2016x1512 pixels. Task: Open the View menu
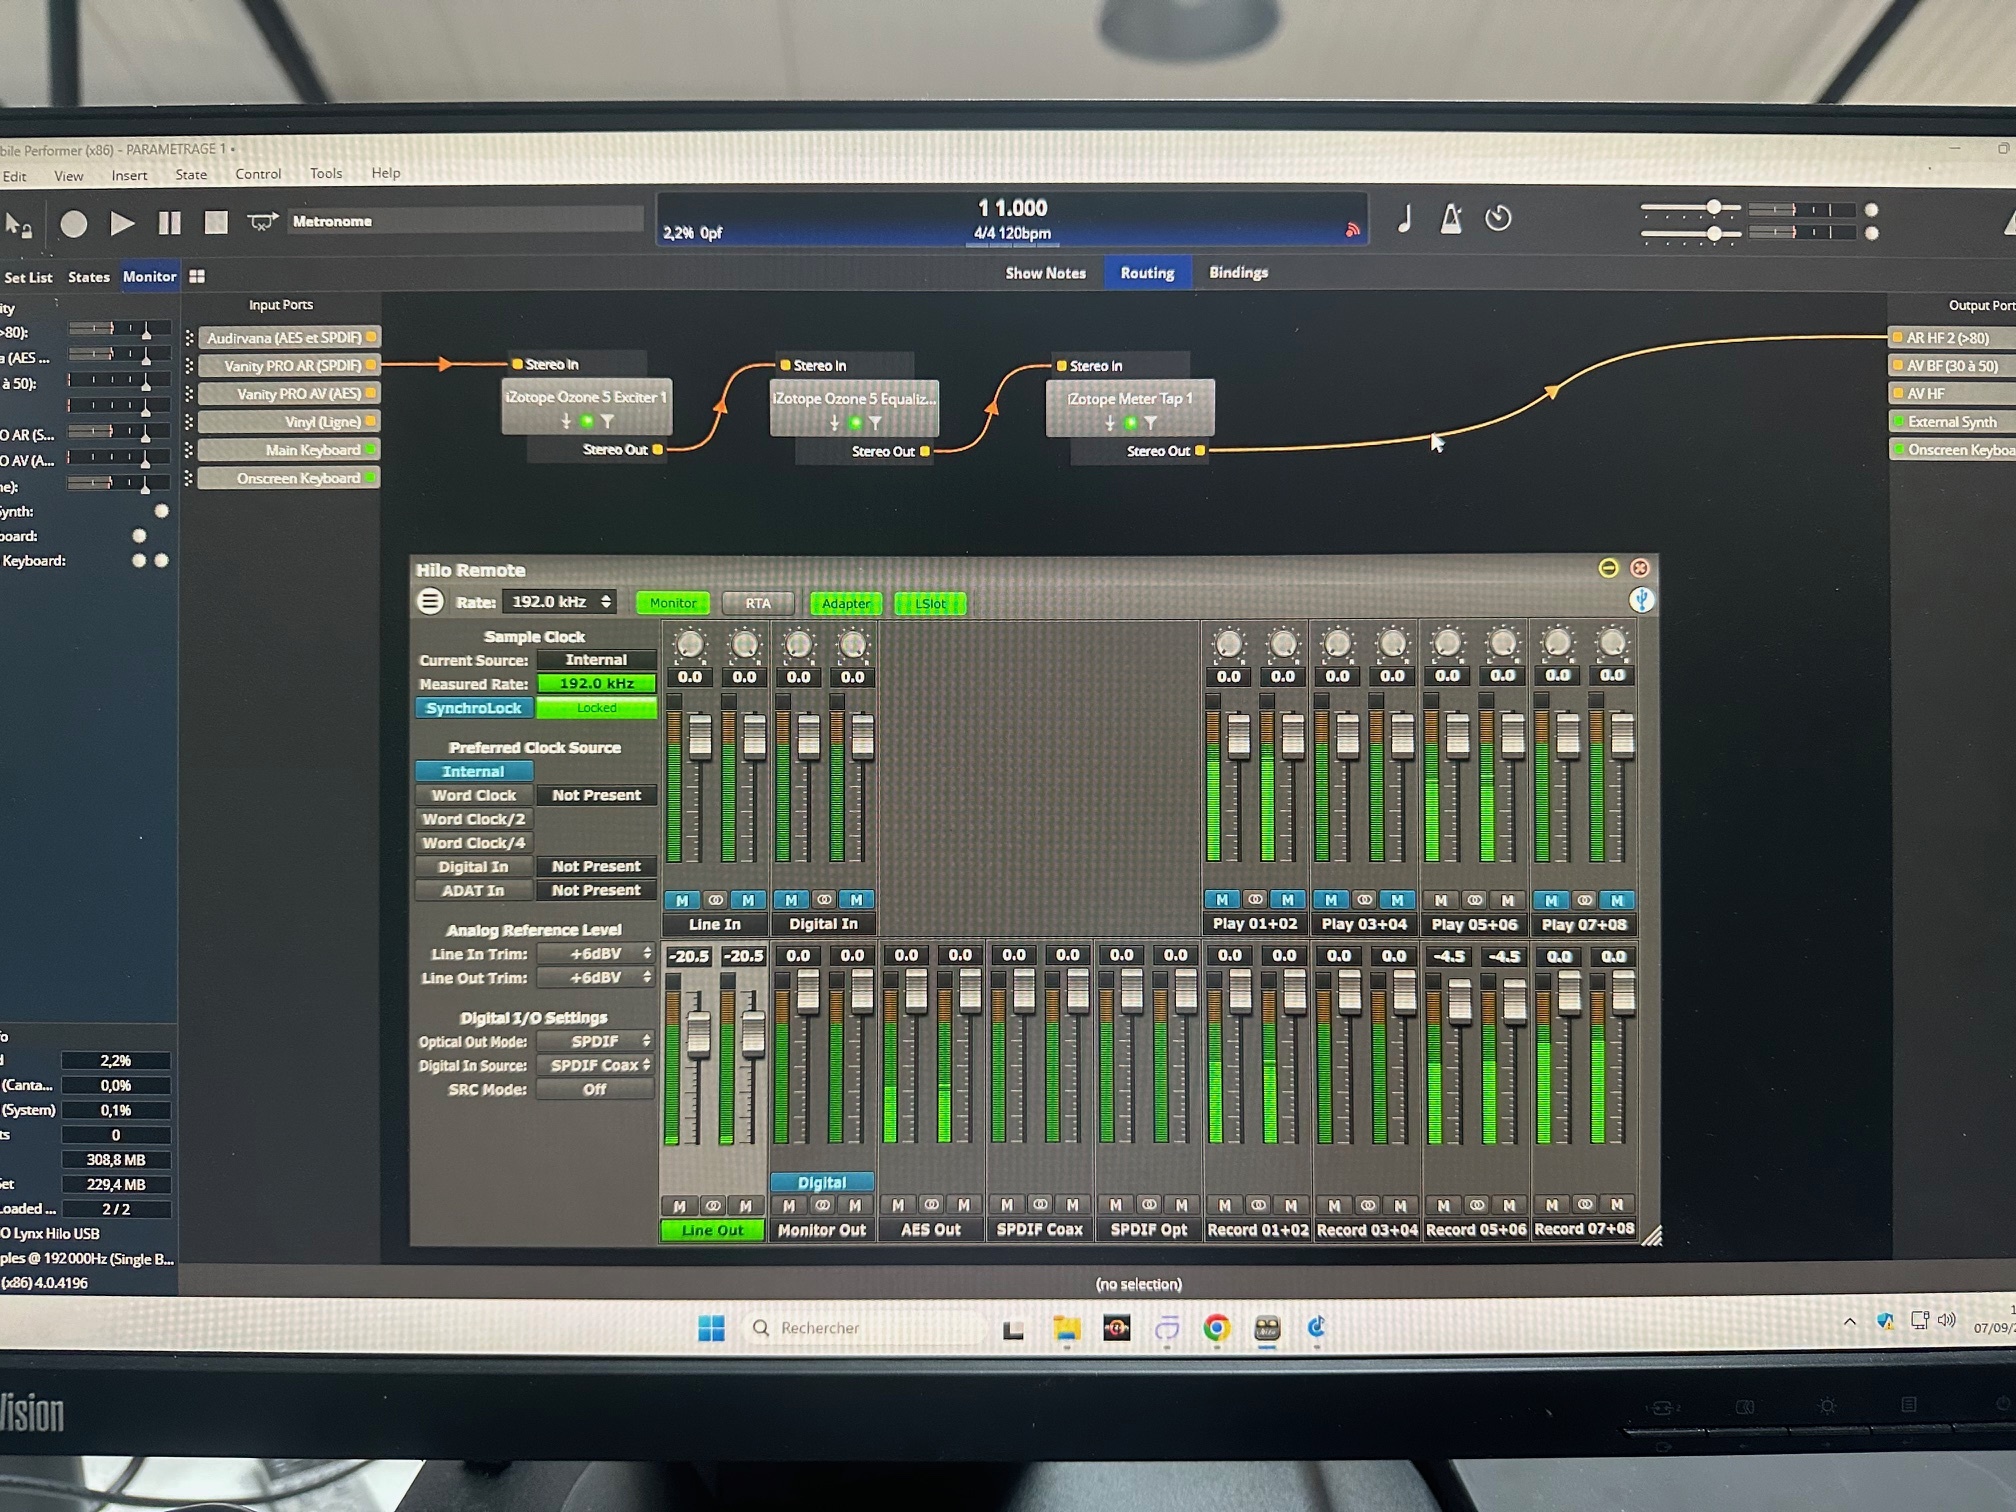69,176
